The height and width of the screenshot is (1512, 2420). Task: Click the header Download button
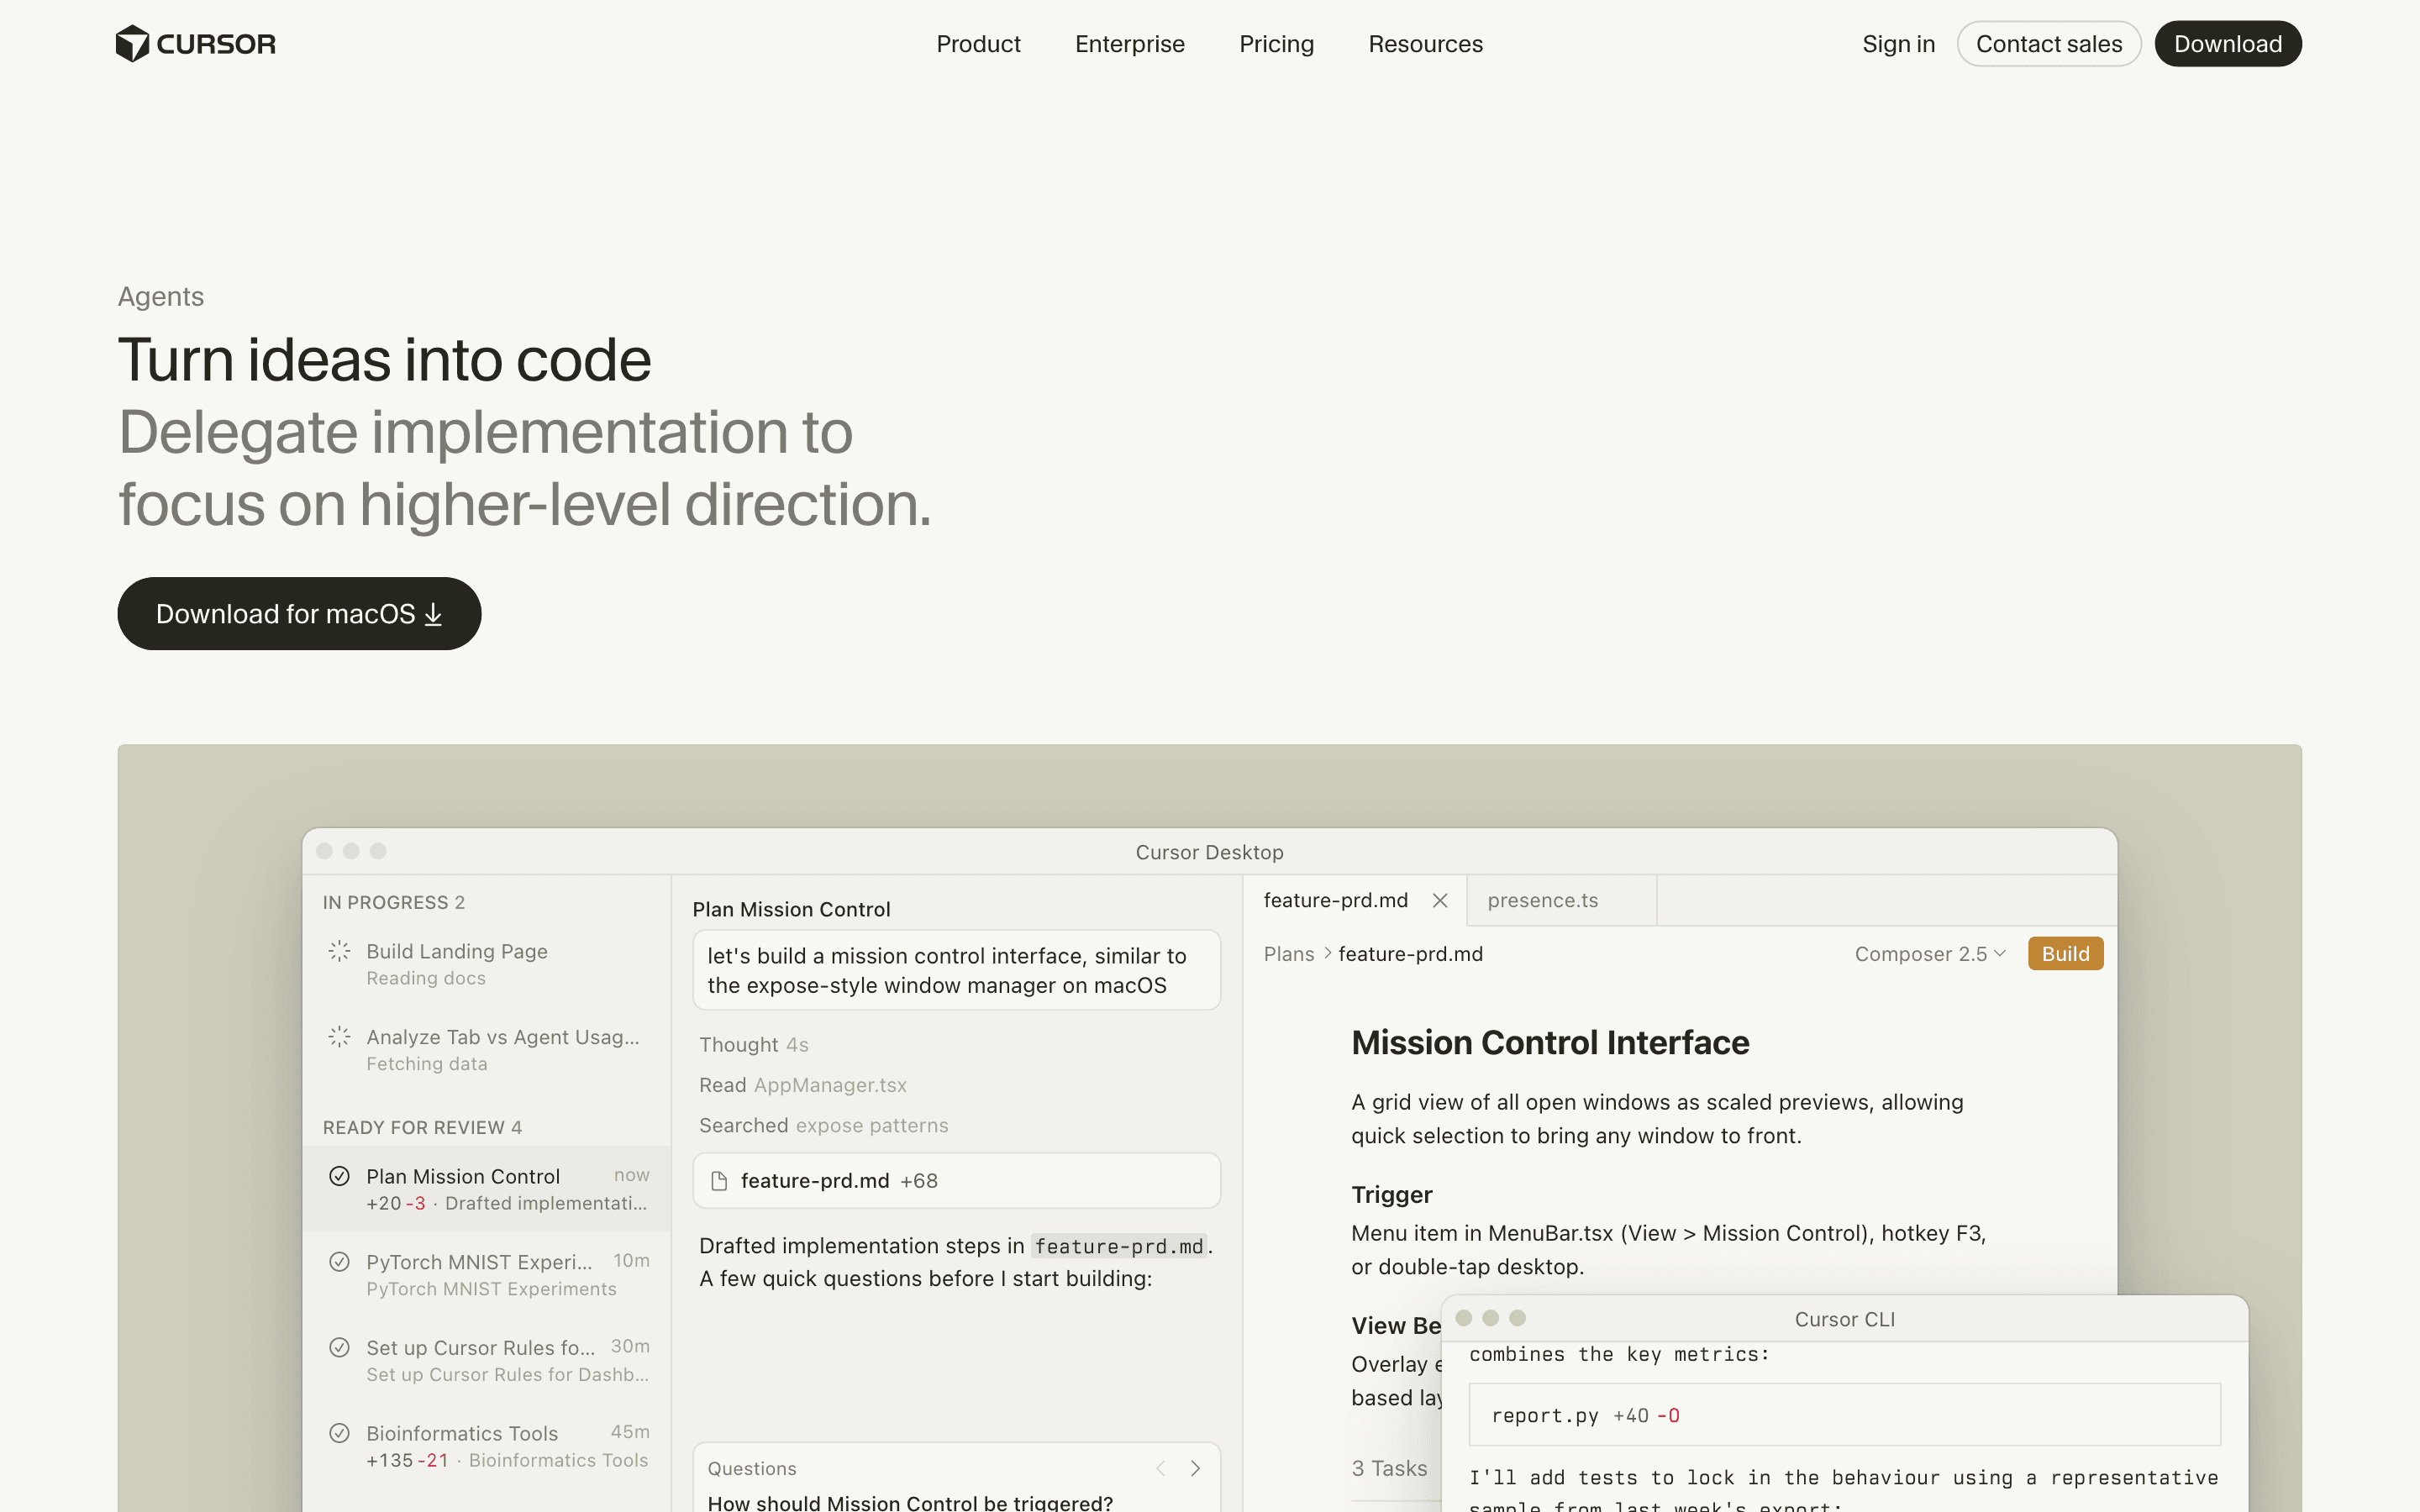(x=2227, y=44)
